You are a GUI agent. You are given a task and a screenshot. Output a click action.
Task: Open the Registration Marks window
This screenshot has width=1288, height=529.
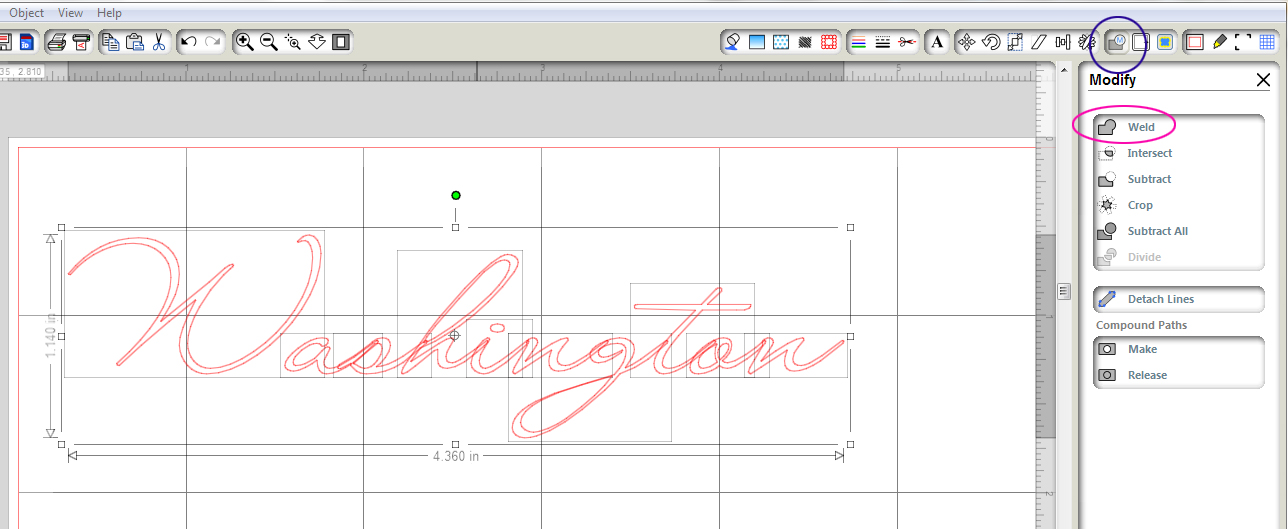click(1243, 42)
